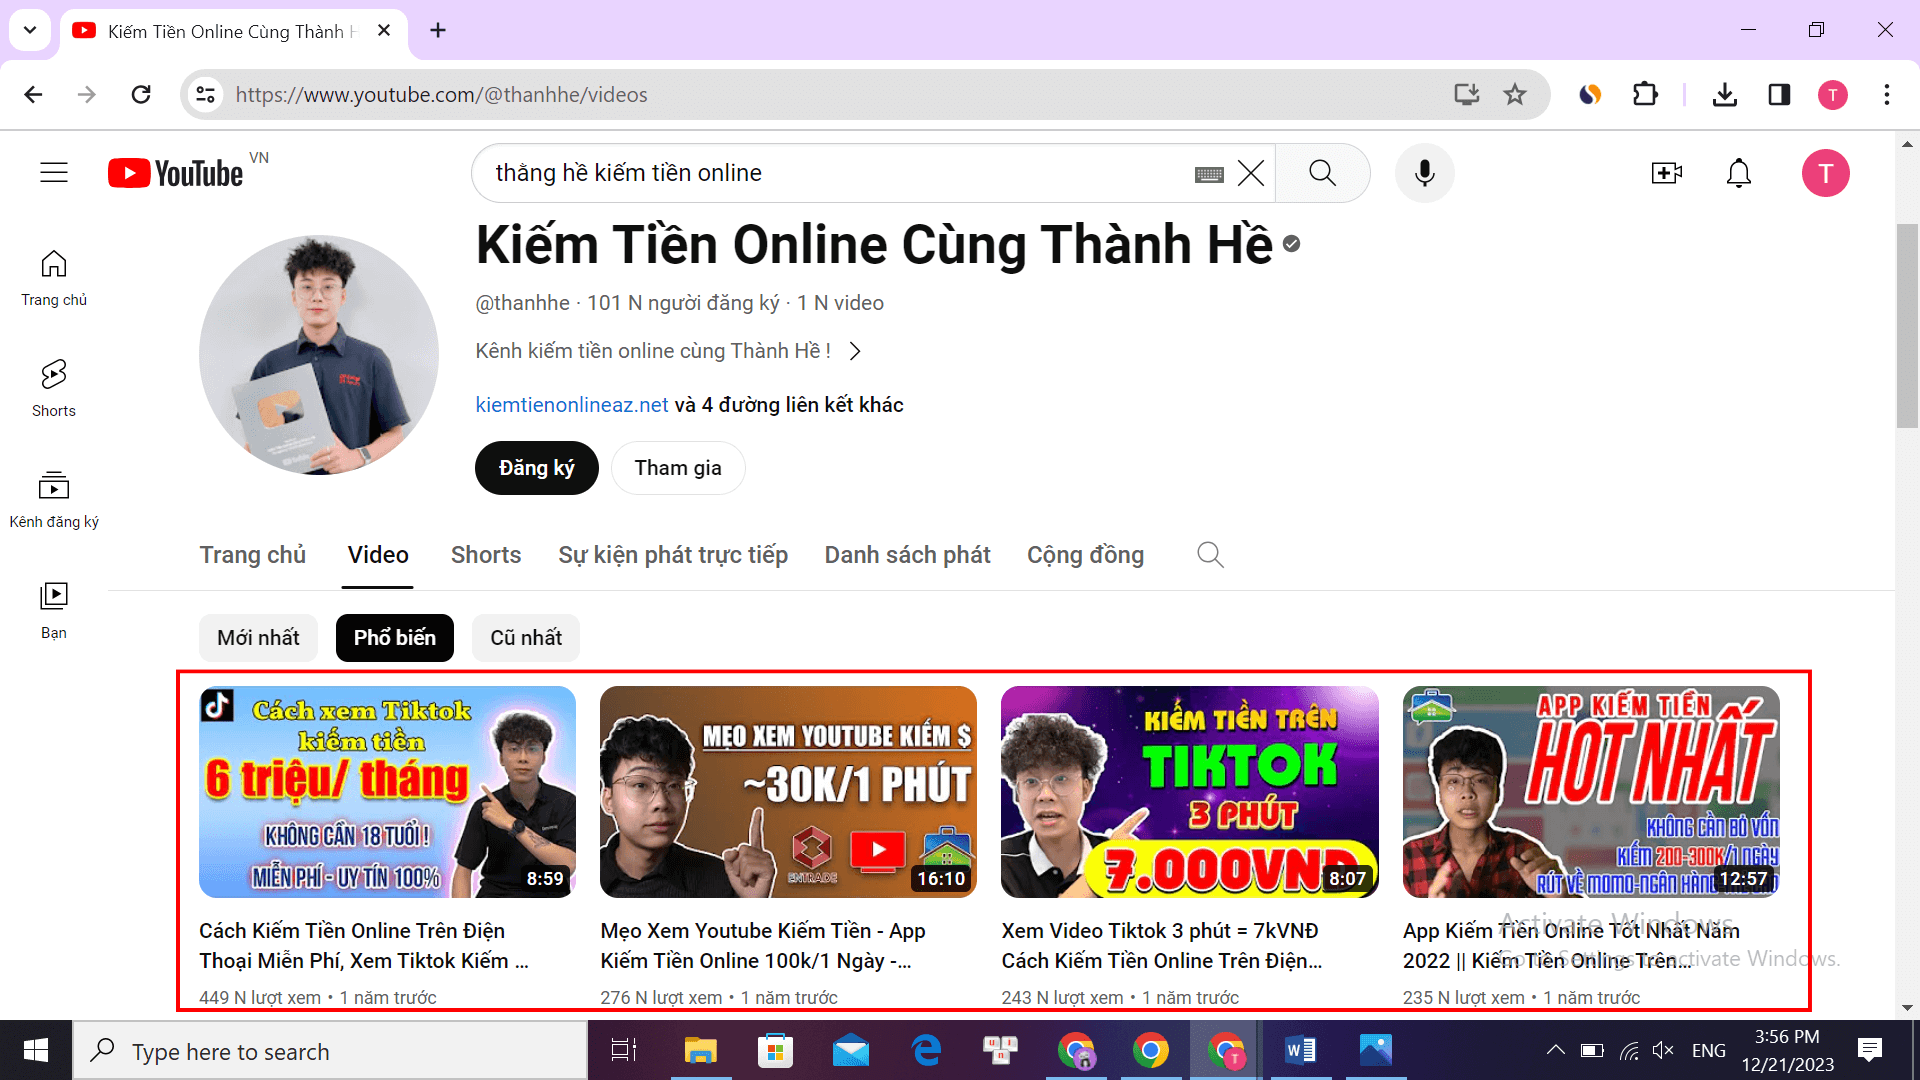The image size is (1920, 1080).
Task: Open video titled App Kiếm Tiền Online Tốt Nhất Năm 2022
Action: (1571, 945)
